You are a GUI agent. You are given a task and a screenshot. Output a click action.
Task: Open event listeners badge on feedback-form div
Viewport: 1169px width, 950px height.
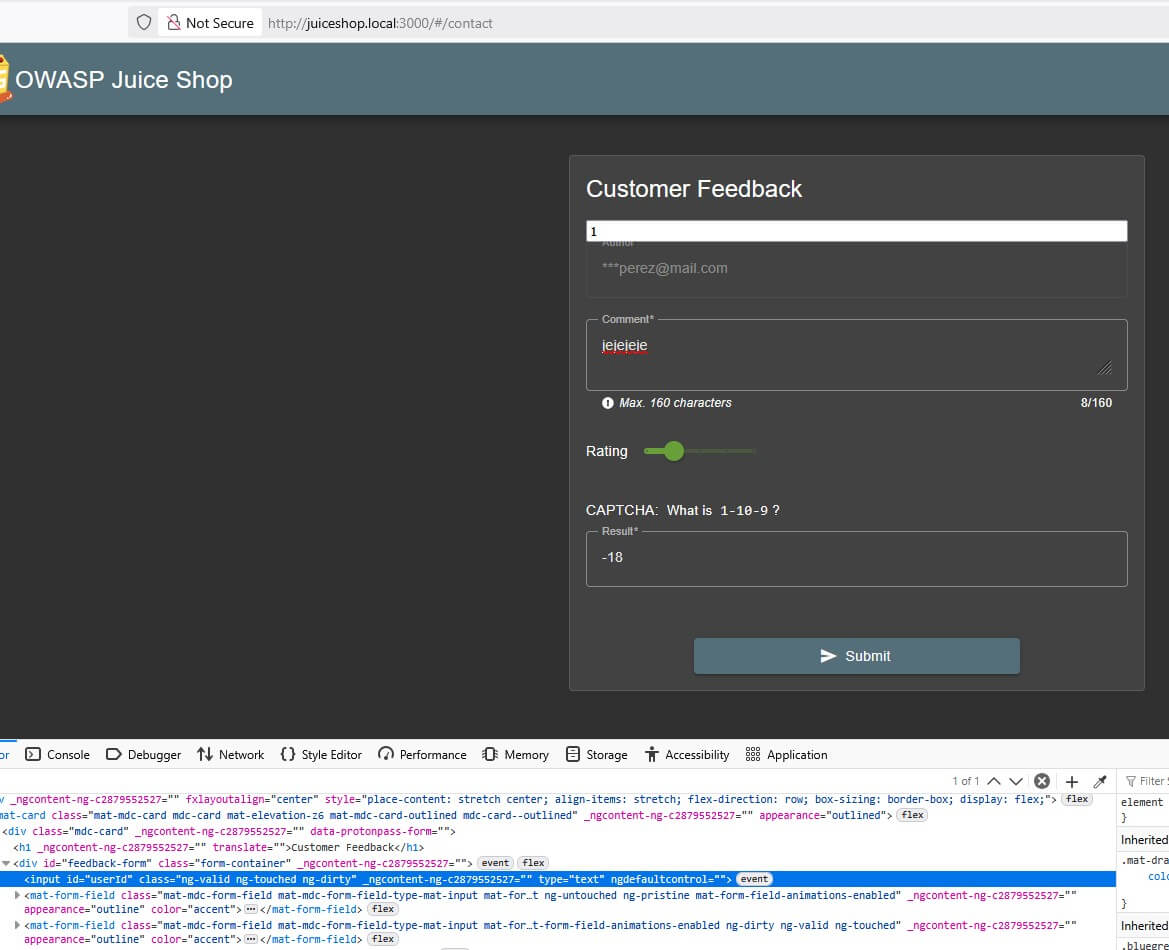click(495, 863)
